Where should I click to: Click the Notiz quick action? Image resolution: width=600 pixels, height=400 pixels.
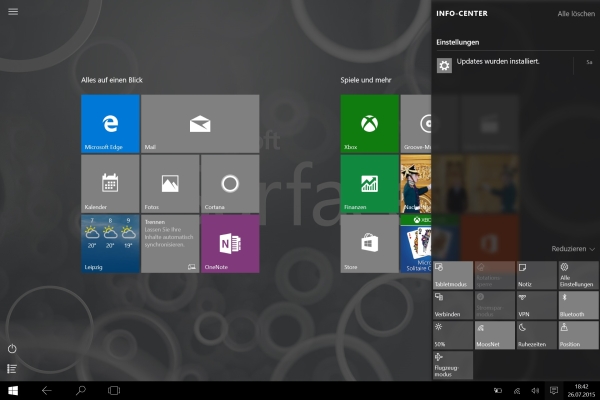536,275
